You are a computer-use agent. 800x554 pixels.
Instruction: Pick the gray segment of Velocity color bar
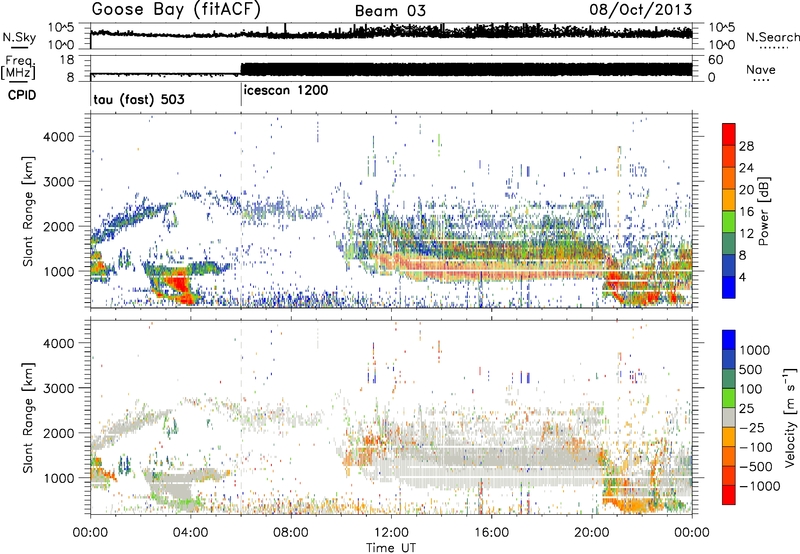[729, 418]
